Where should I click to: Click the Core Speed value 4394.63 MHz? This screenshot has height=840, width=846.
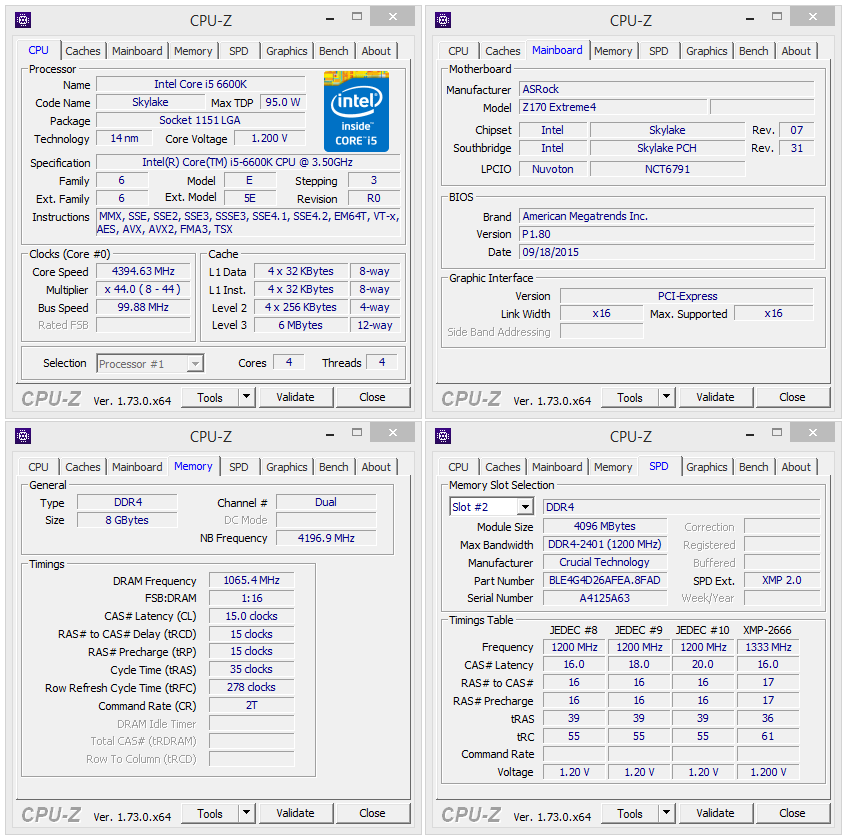[x=143, y=271]
